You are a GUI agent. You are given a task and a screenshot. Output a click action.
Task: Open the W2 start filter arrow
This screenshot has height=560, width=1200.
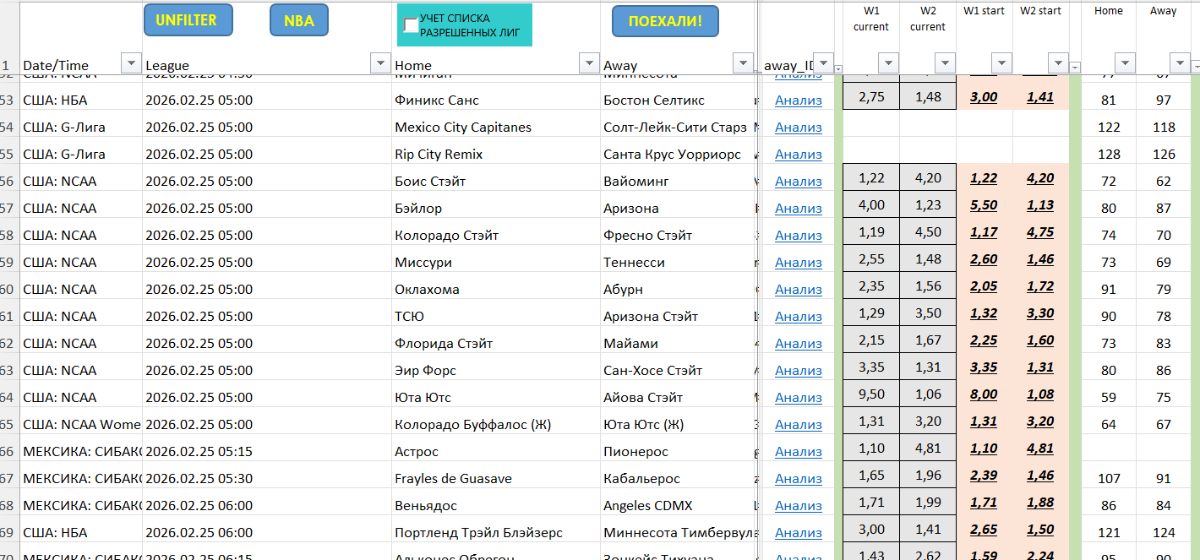click(1057, 64)
